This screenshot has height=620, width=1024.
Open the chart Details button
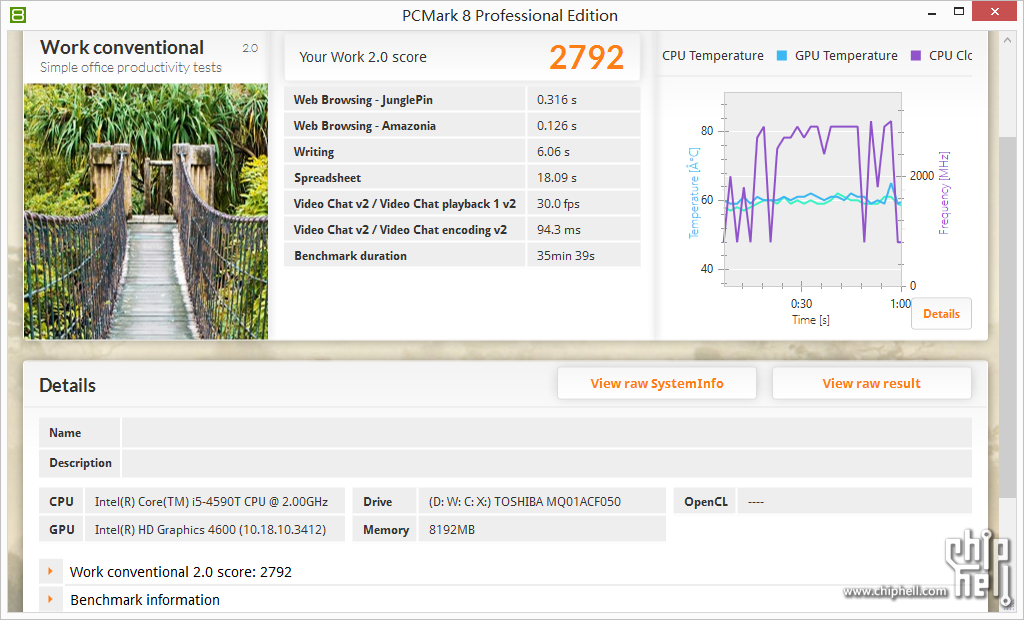[x=941, y=314]
